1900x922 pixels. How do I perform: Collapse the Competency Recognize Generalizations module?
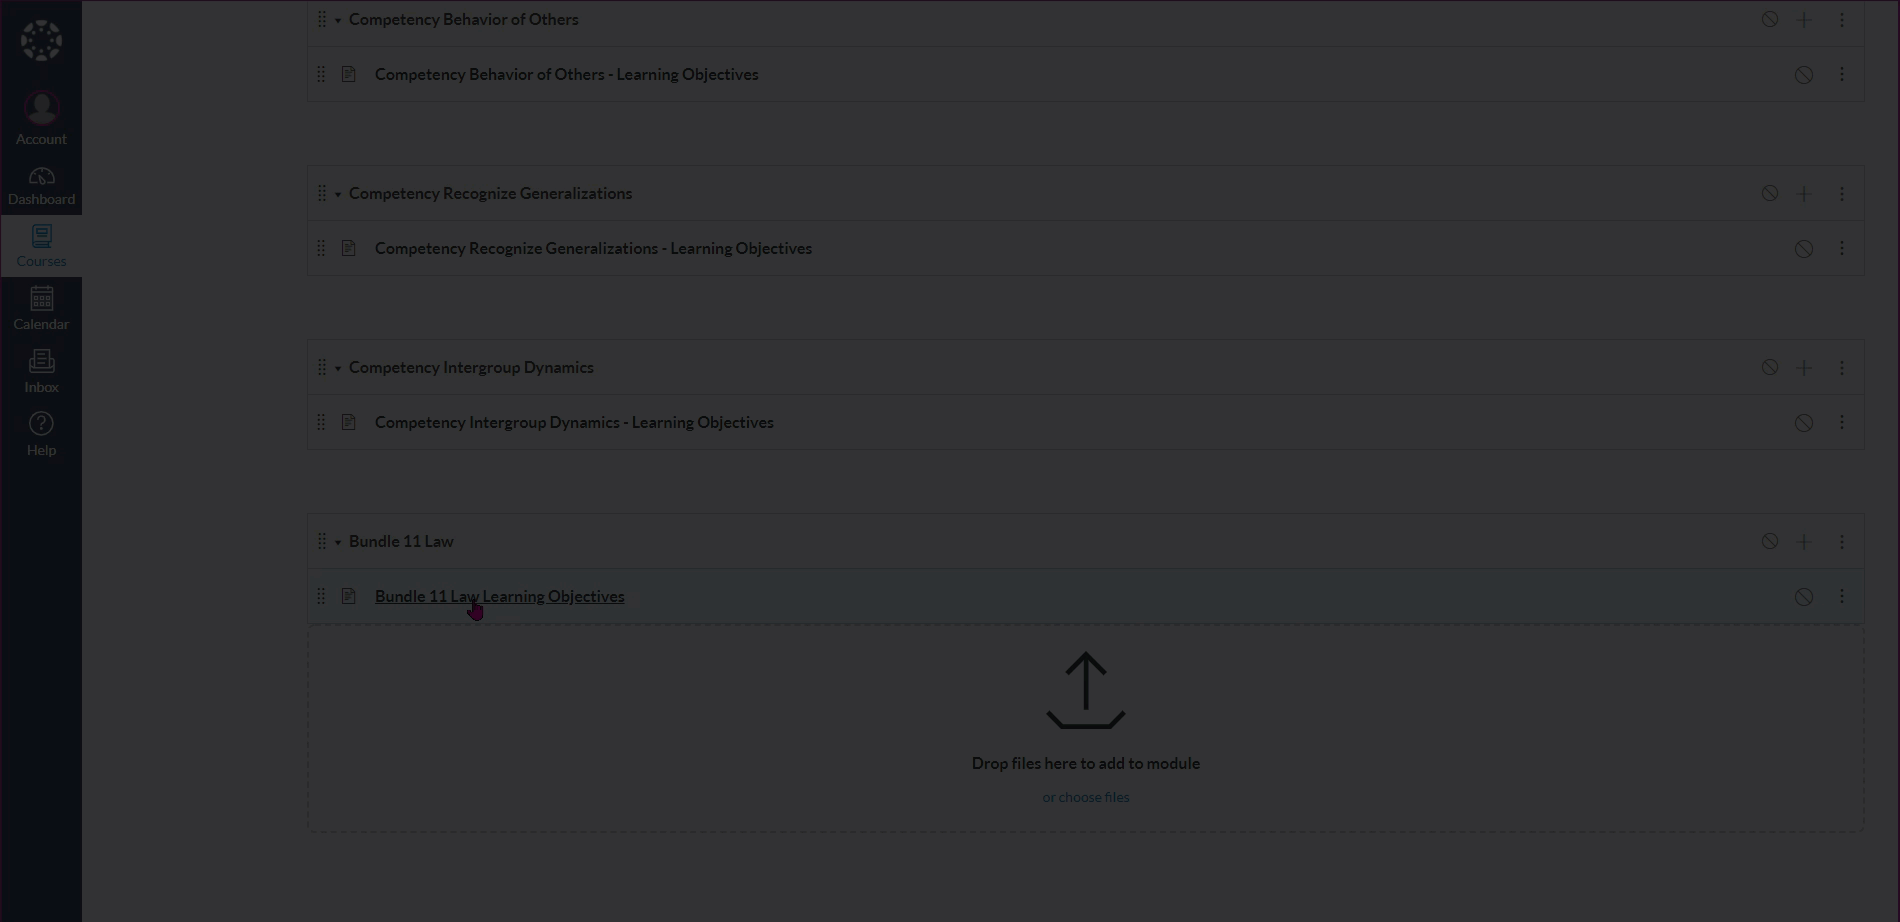338,194
